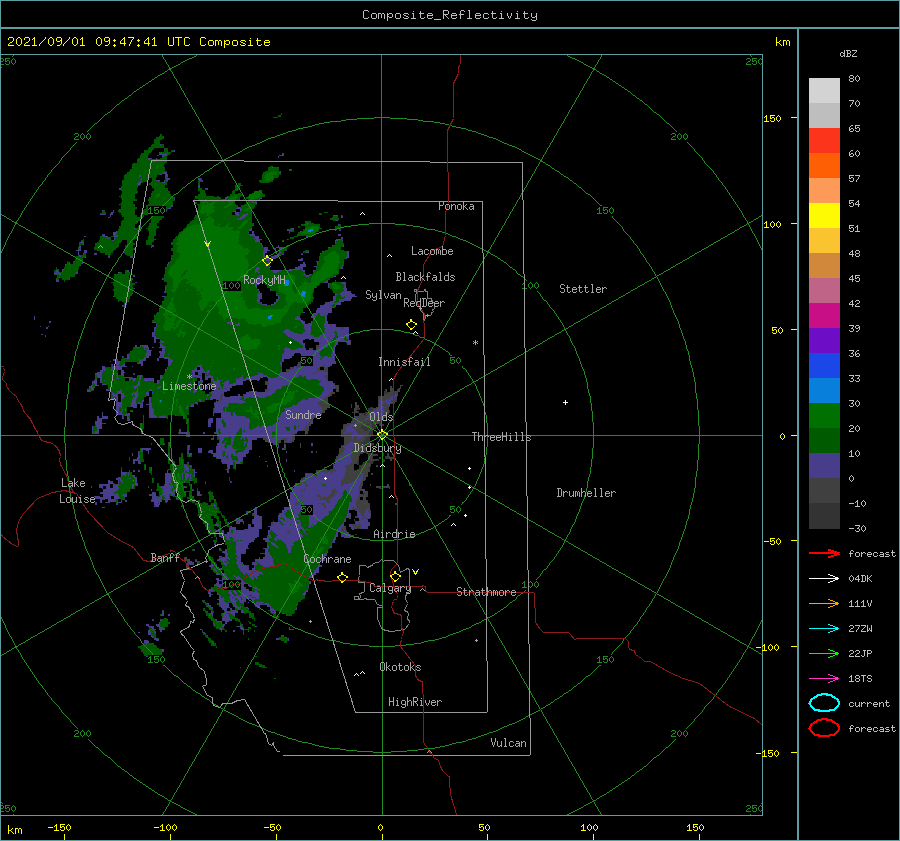This screenshot has height=841, width=900.
Task: Click the Stettler label on map
Action: coord(583,289)
